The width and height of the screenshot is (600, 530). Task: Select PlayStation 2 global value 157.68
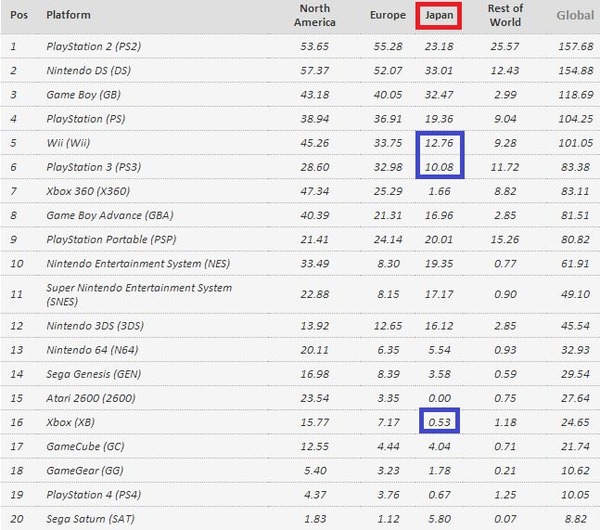click(x=576, y=46)
